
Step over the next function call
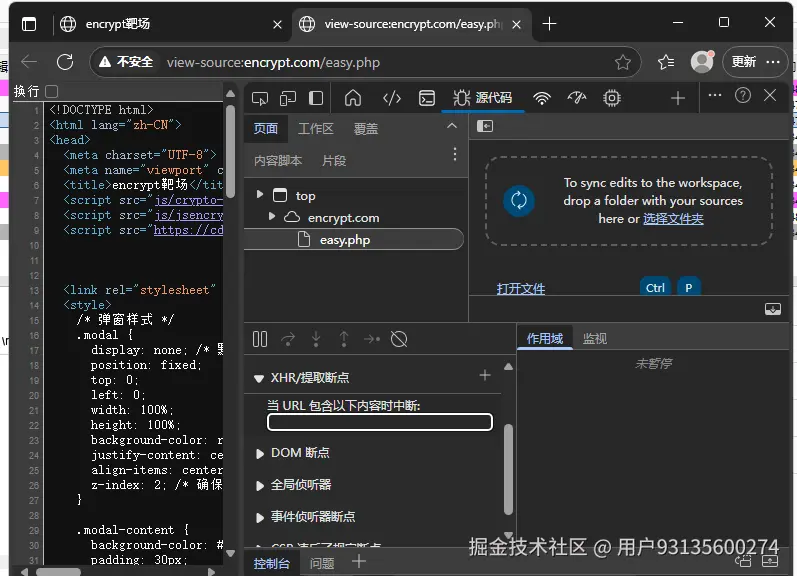(288, 339)
